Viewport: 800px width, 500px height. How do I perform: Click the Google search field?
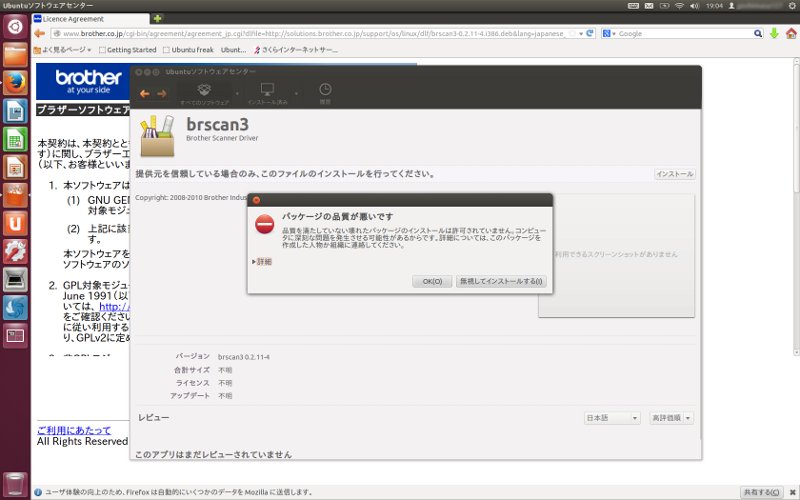pyautogui.click(x=685, y=34)
